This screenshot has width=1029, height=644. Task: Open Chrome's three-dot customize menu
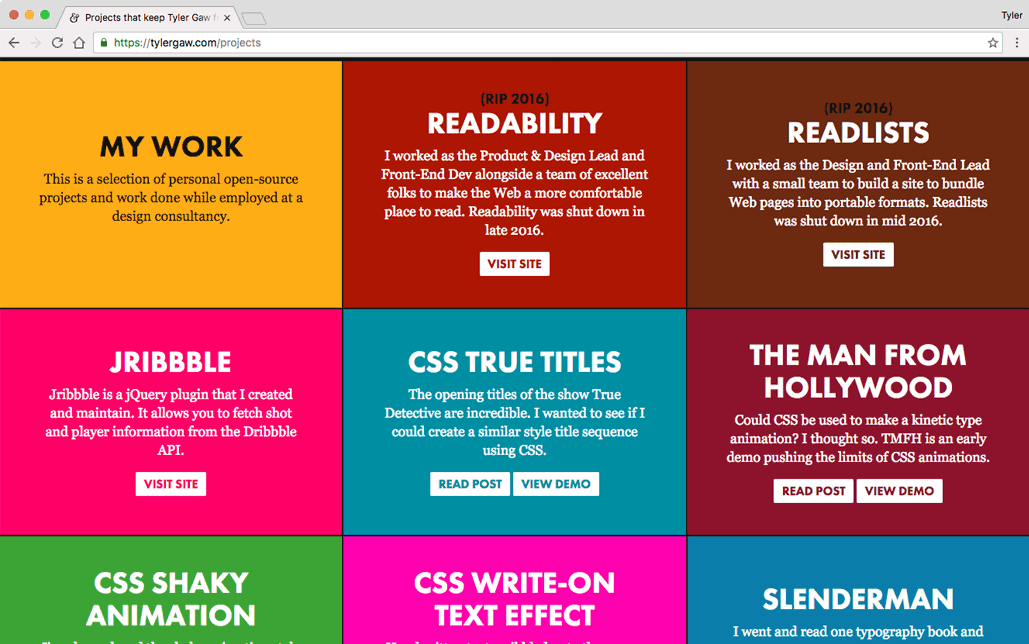point(1016,42)
